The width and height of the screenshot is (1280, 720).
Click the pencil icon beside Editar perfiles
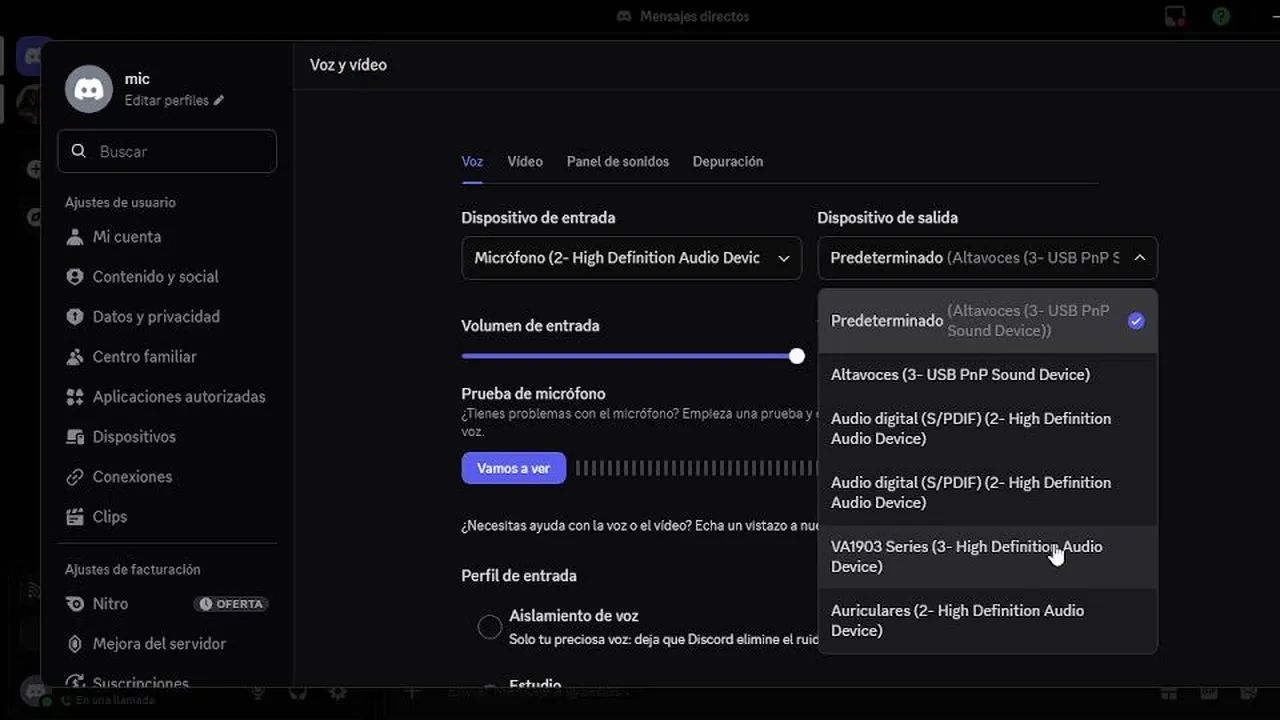click(219, 101)
